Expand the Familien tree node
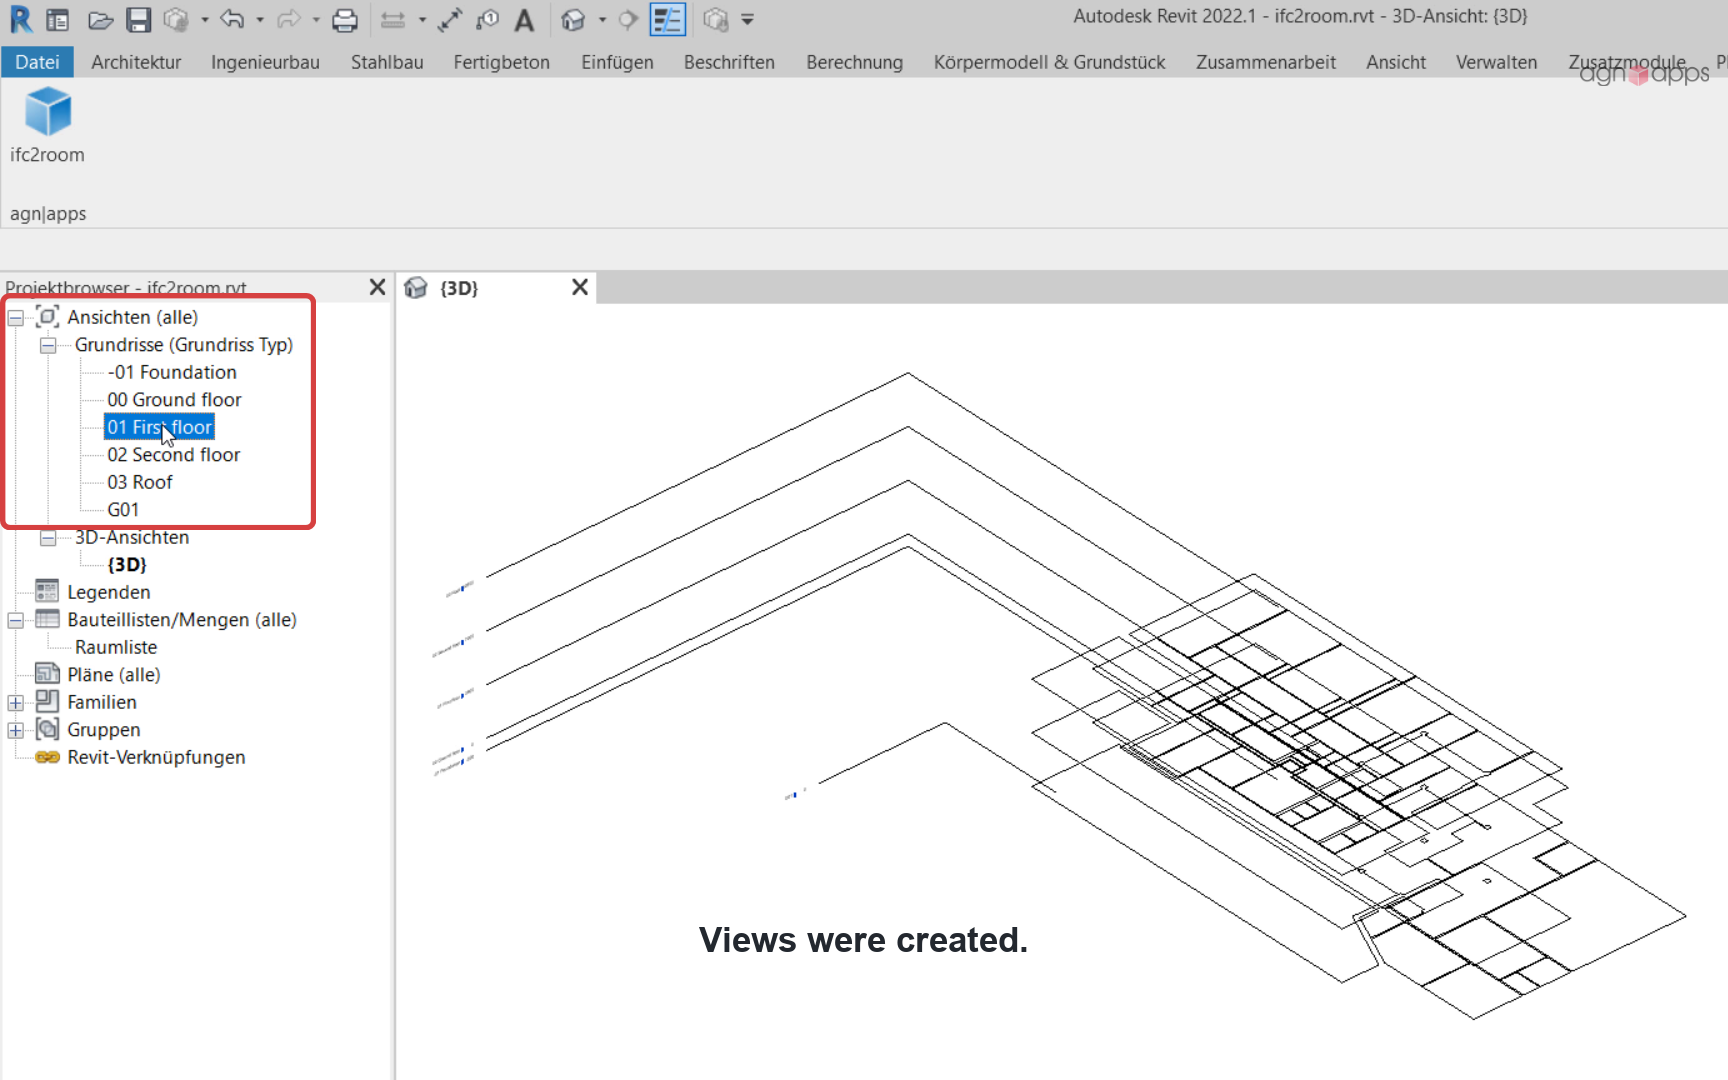 coord(16,703)
